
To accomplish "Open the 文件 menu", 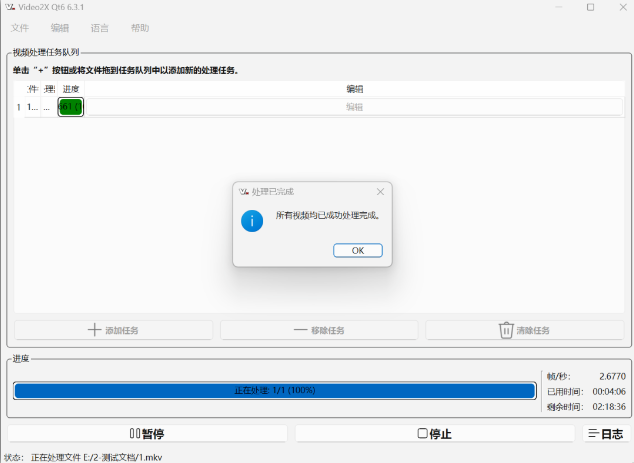I will (x=20, y=28).
